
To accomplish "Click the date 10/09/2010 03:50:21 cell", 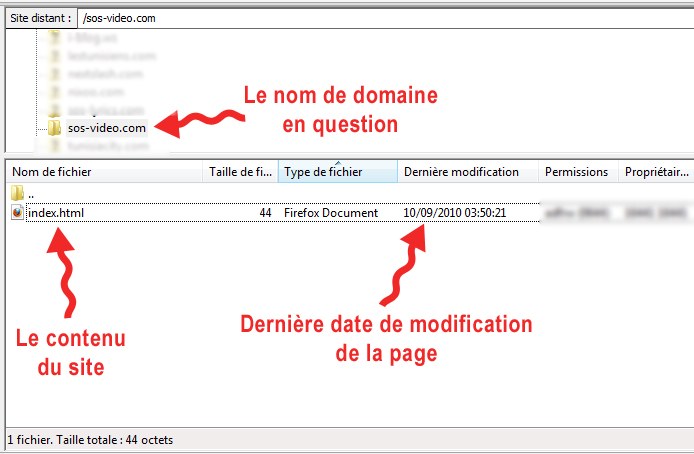I will (x=455, y=213).
